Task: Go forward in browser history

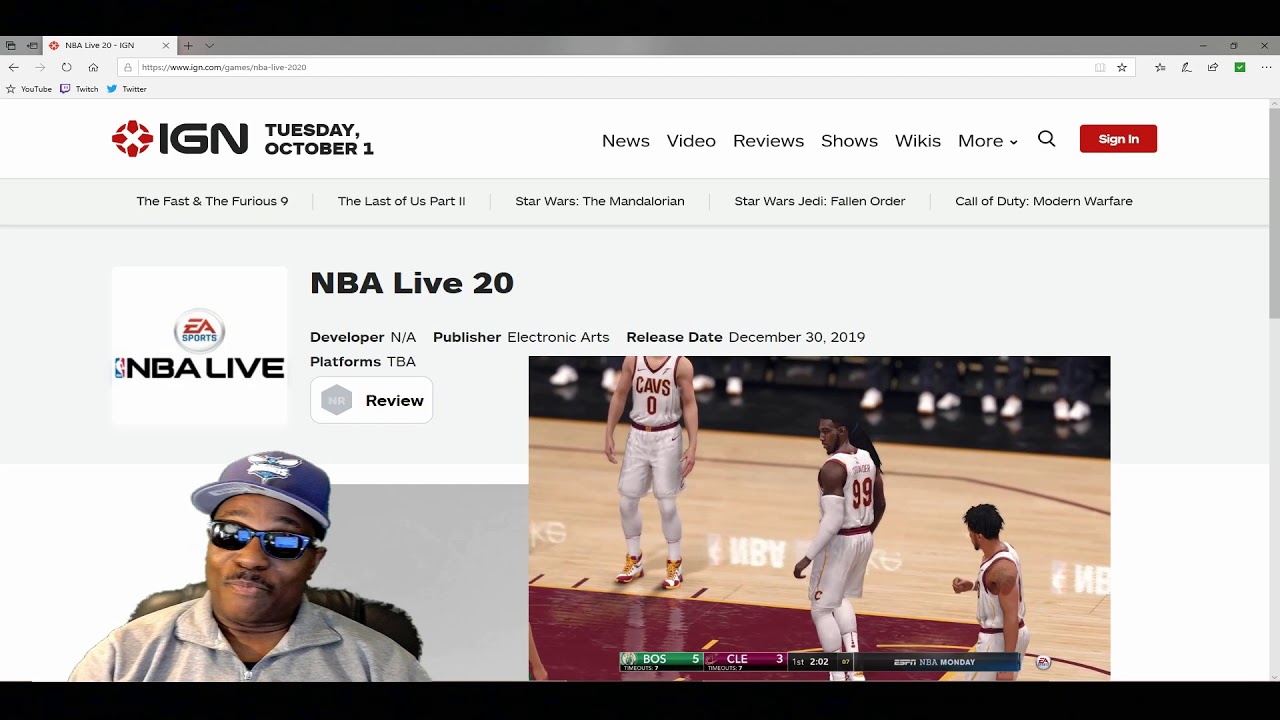Action: [x=40, y=67]
